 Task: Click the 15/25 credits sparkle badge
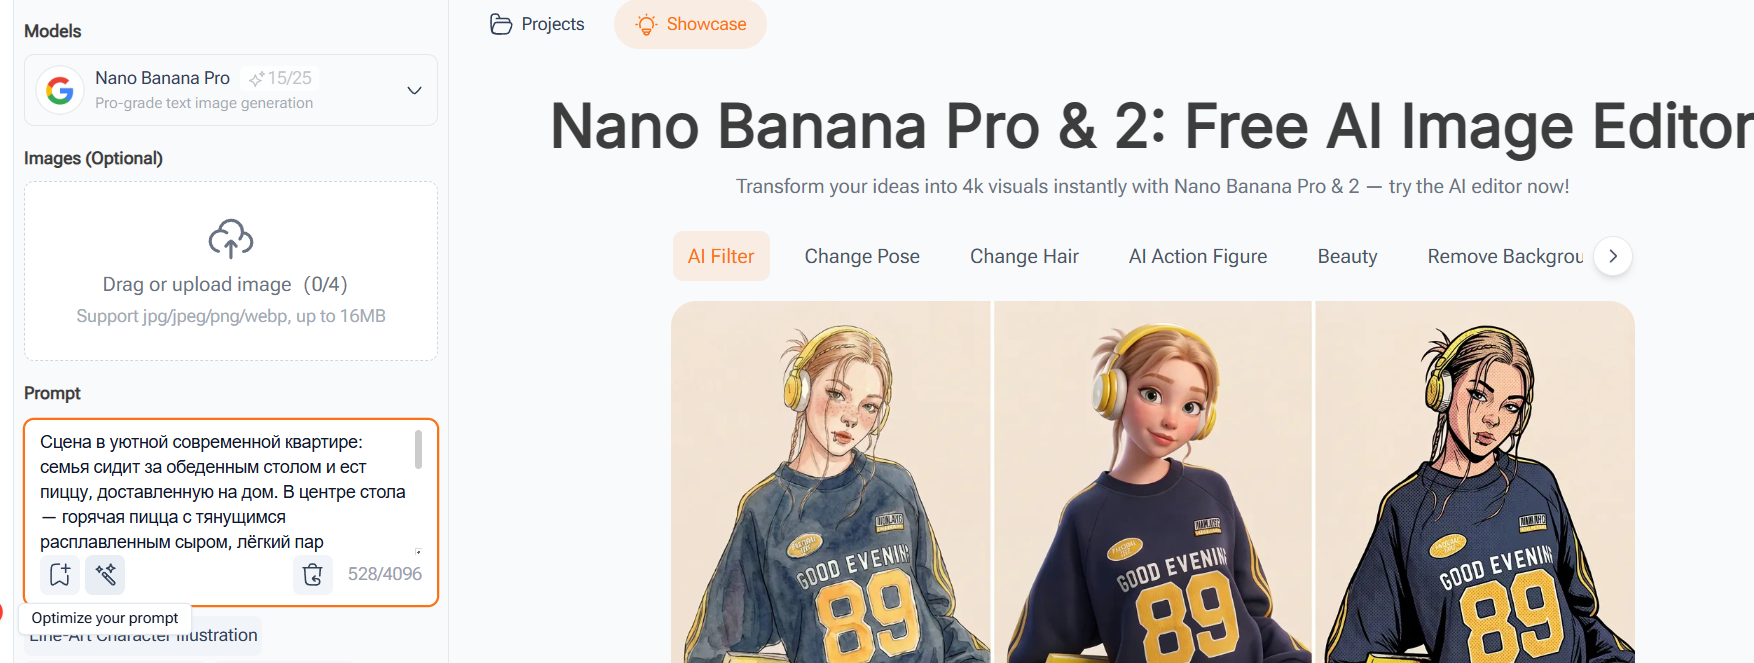(281, 78)
